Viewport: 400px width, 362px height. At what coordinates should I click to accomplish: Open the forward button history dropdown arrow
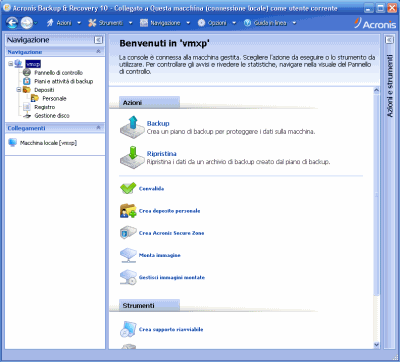pyautogui.click(x=36, y=23)
